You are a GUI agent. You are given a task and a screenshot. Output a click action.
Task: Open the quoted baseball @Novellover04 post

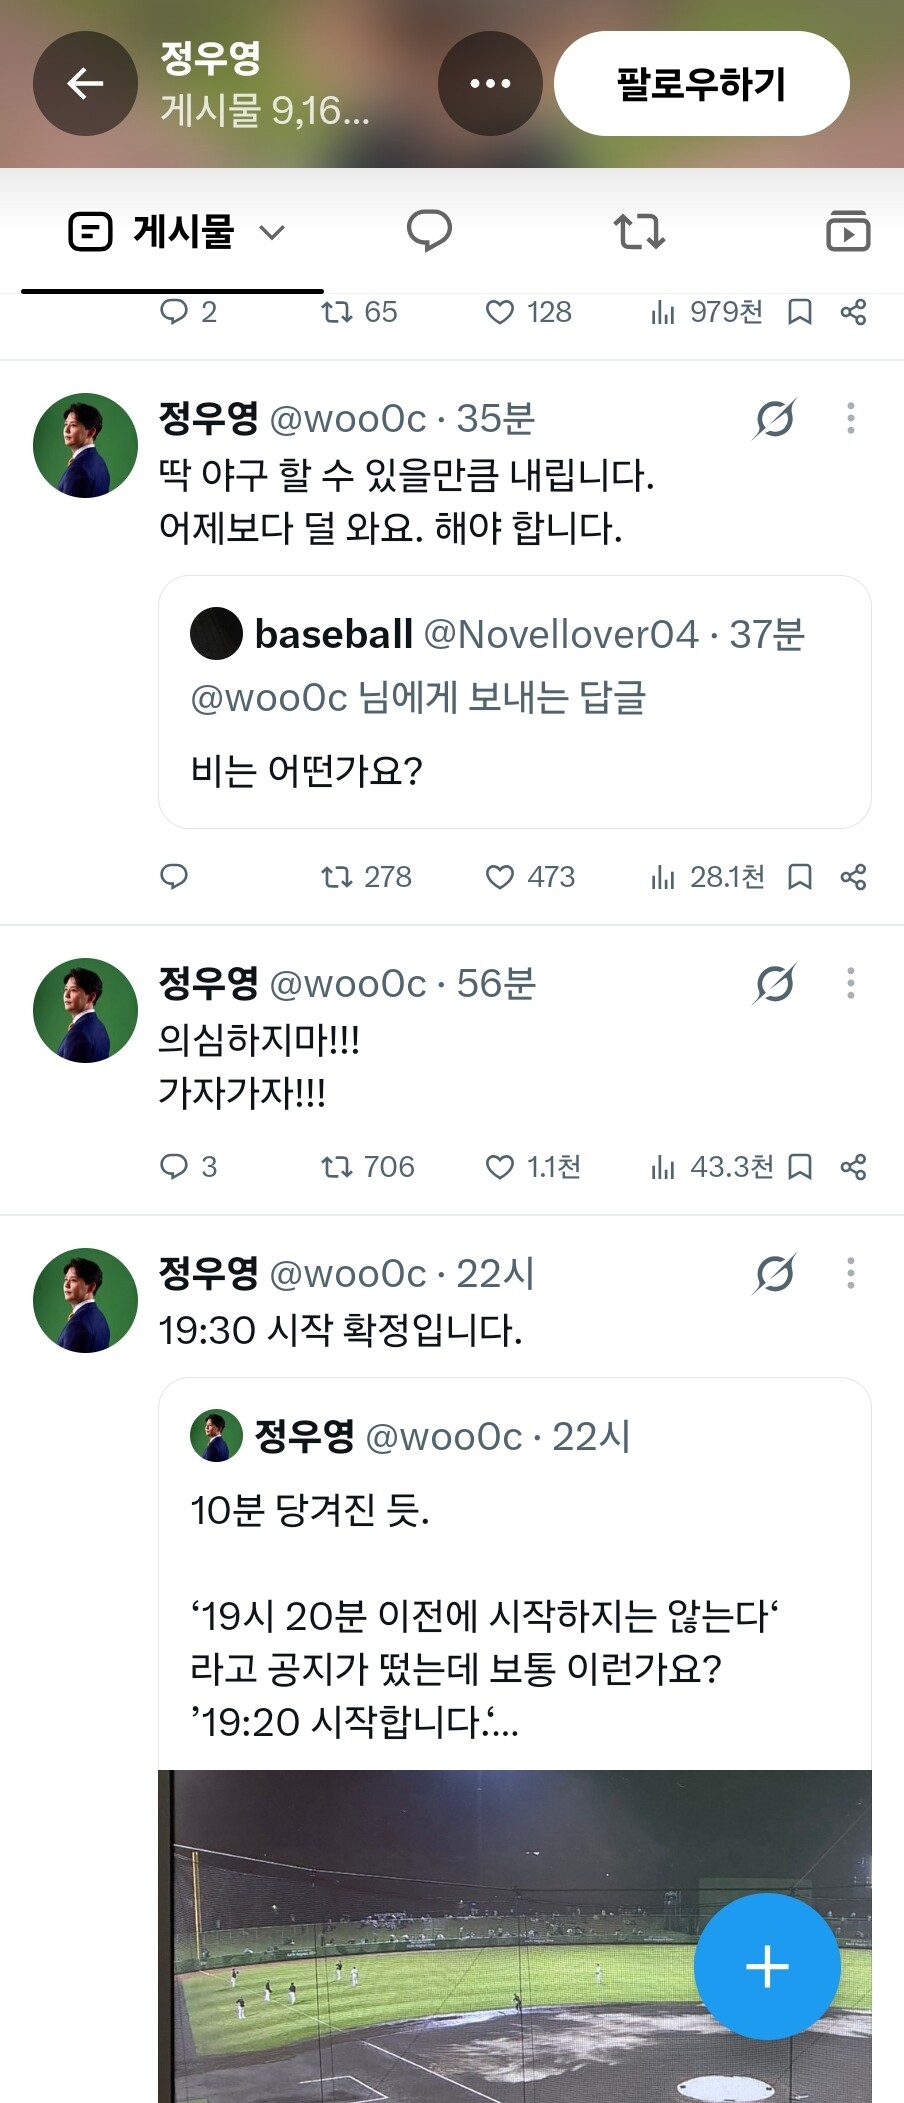click(514, 702)
